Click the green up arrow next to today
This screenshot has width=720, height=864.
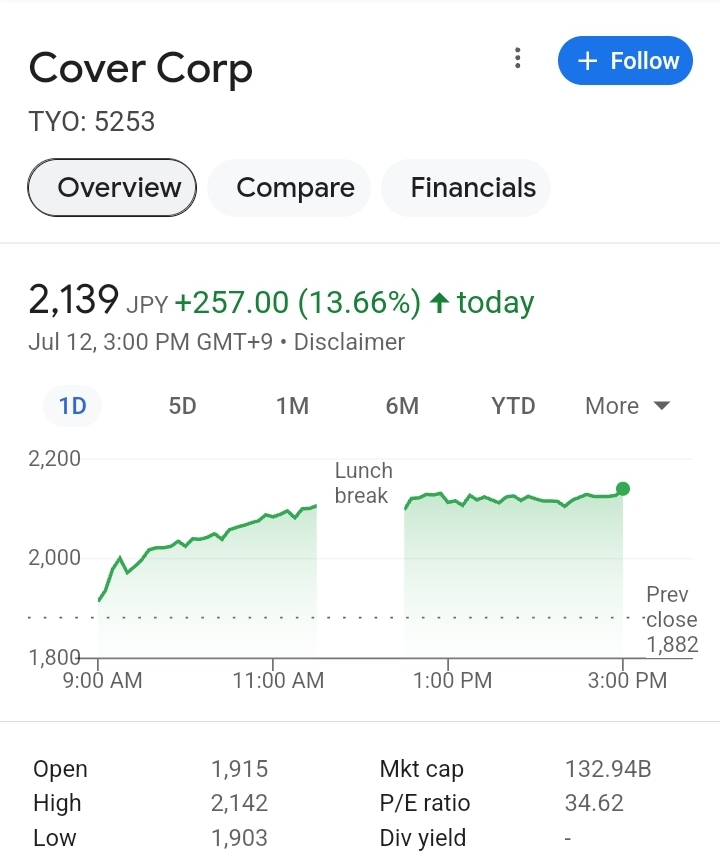tap(439, 303)
